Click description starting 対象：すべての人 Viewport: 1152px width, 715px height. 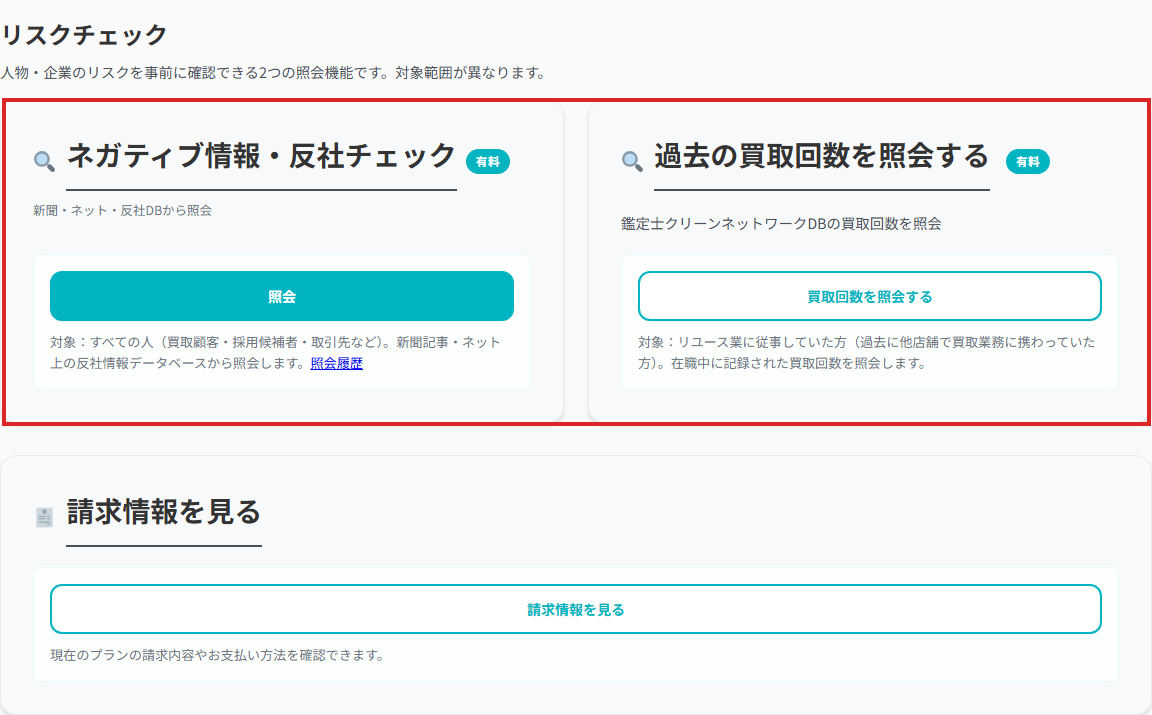(x=276, y=353)
